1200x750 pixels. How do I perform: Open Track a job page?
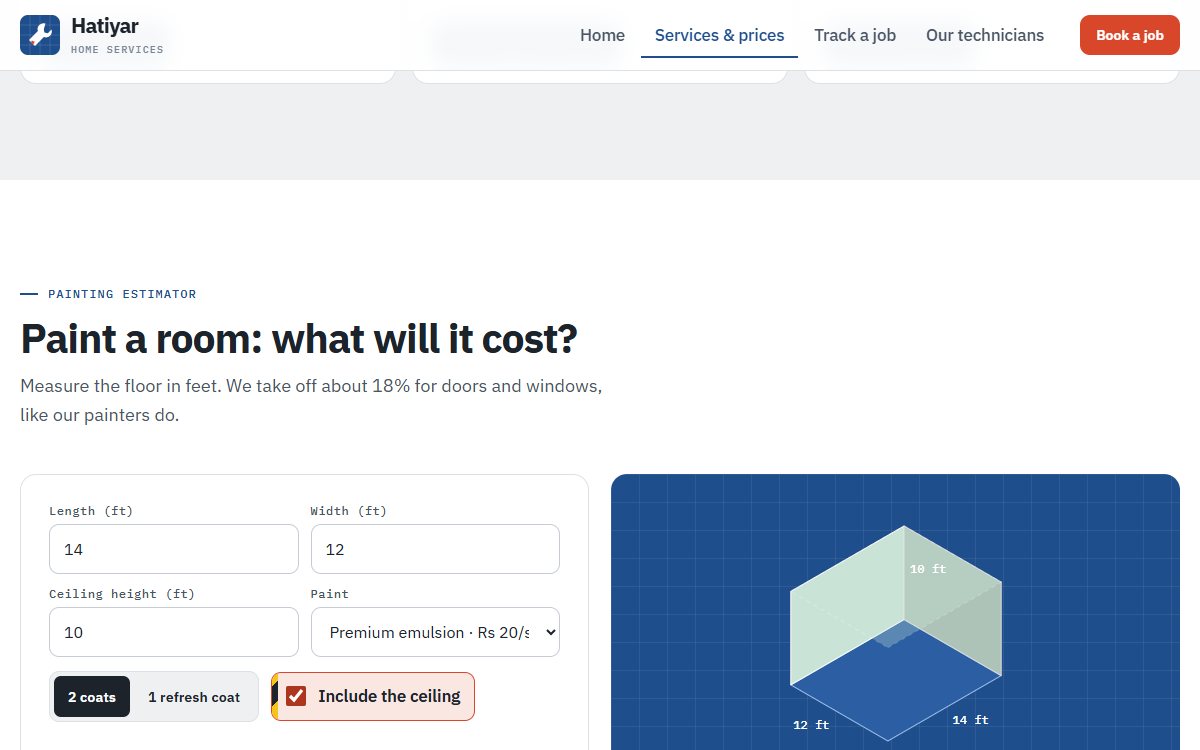coord(855,35)
